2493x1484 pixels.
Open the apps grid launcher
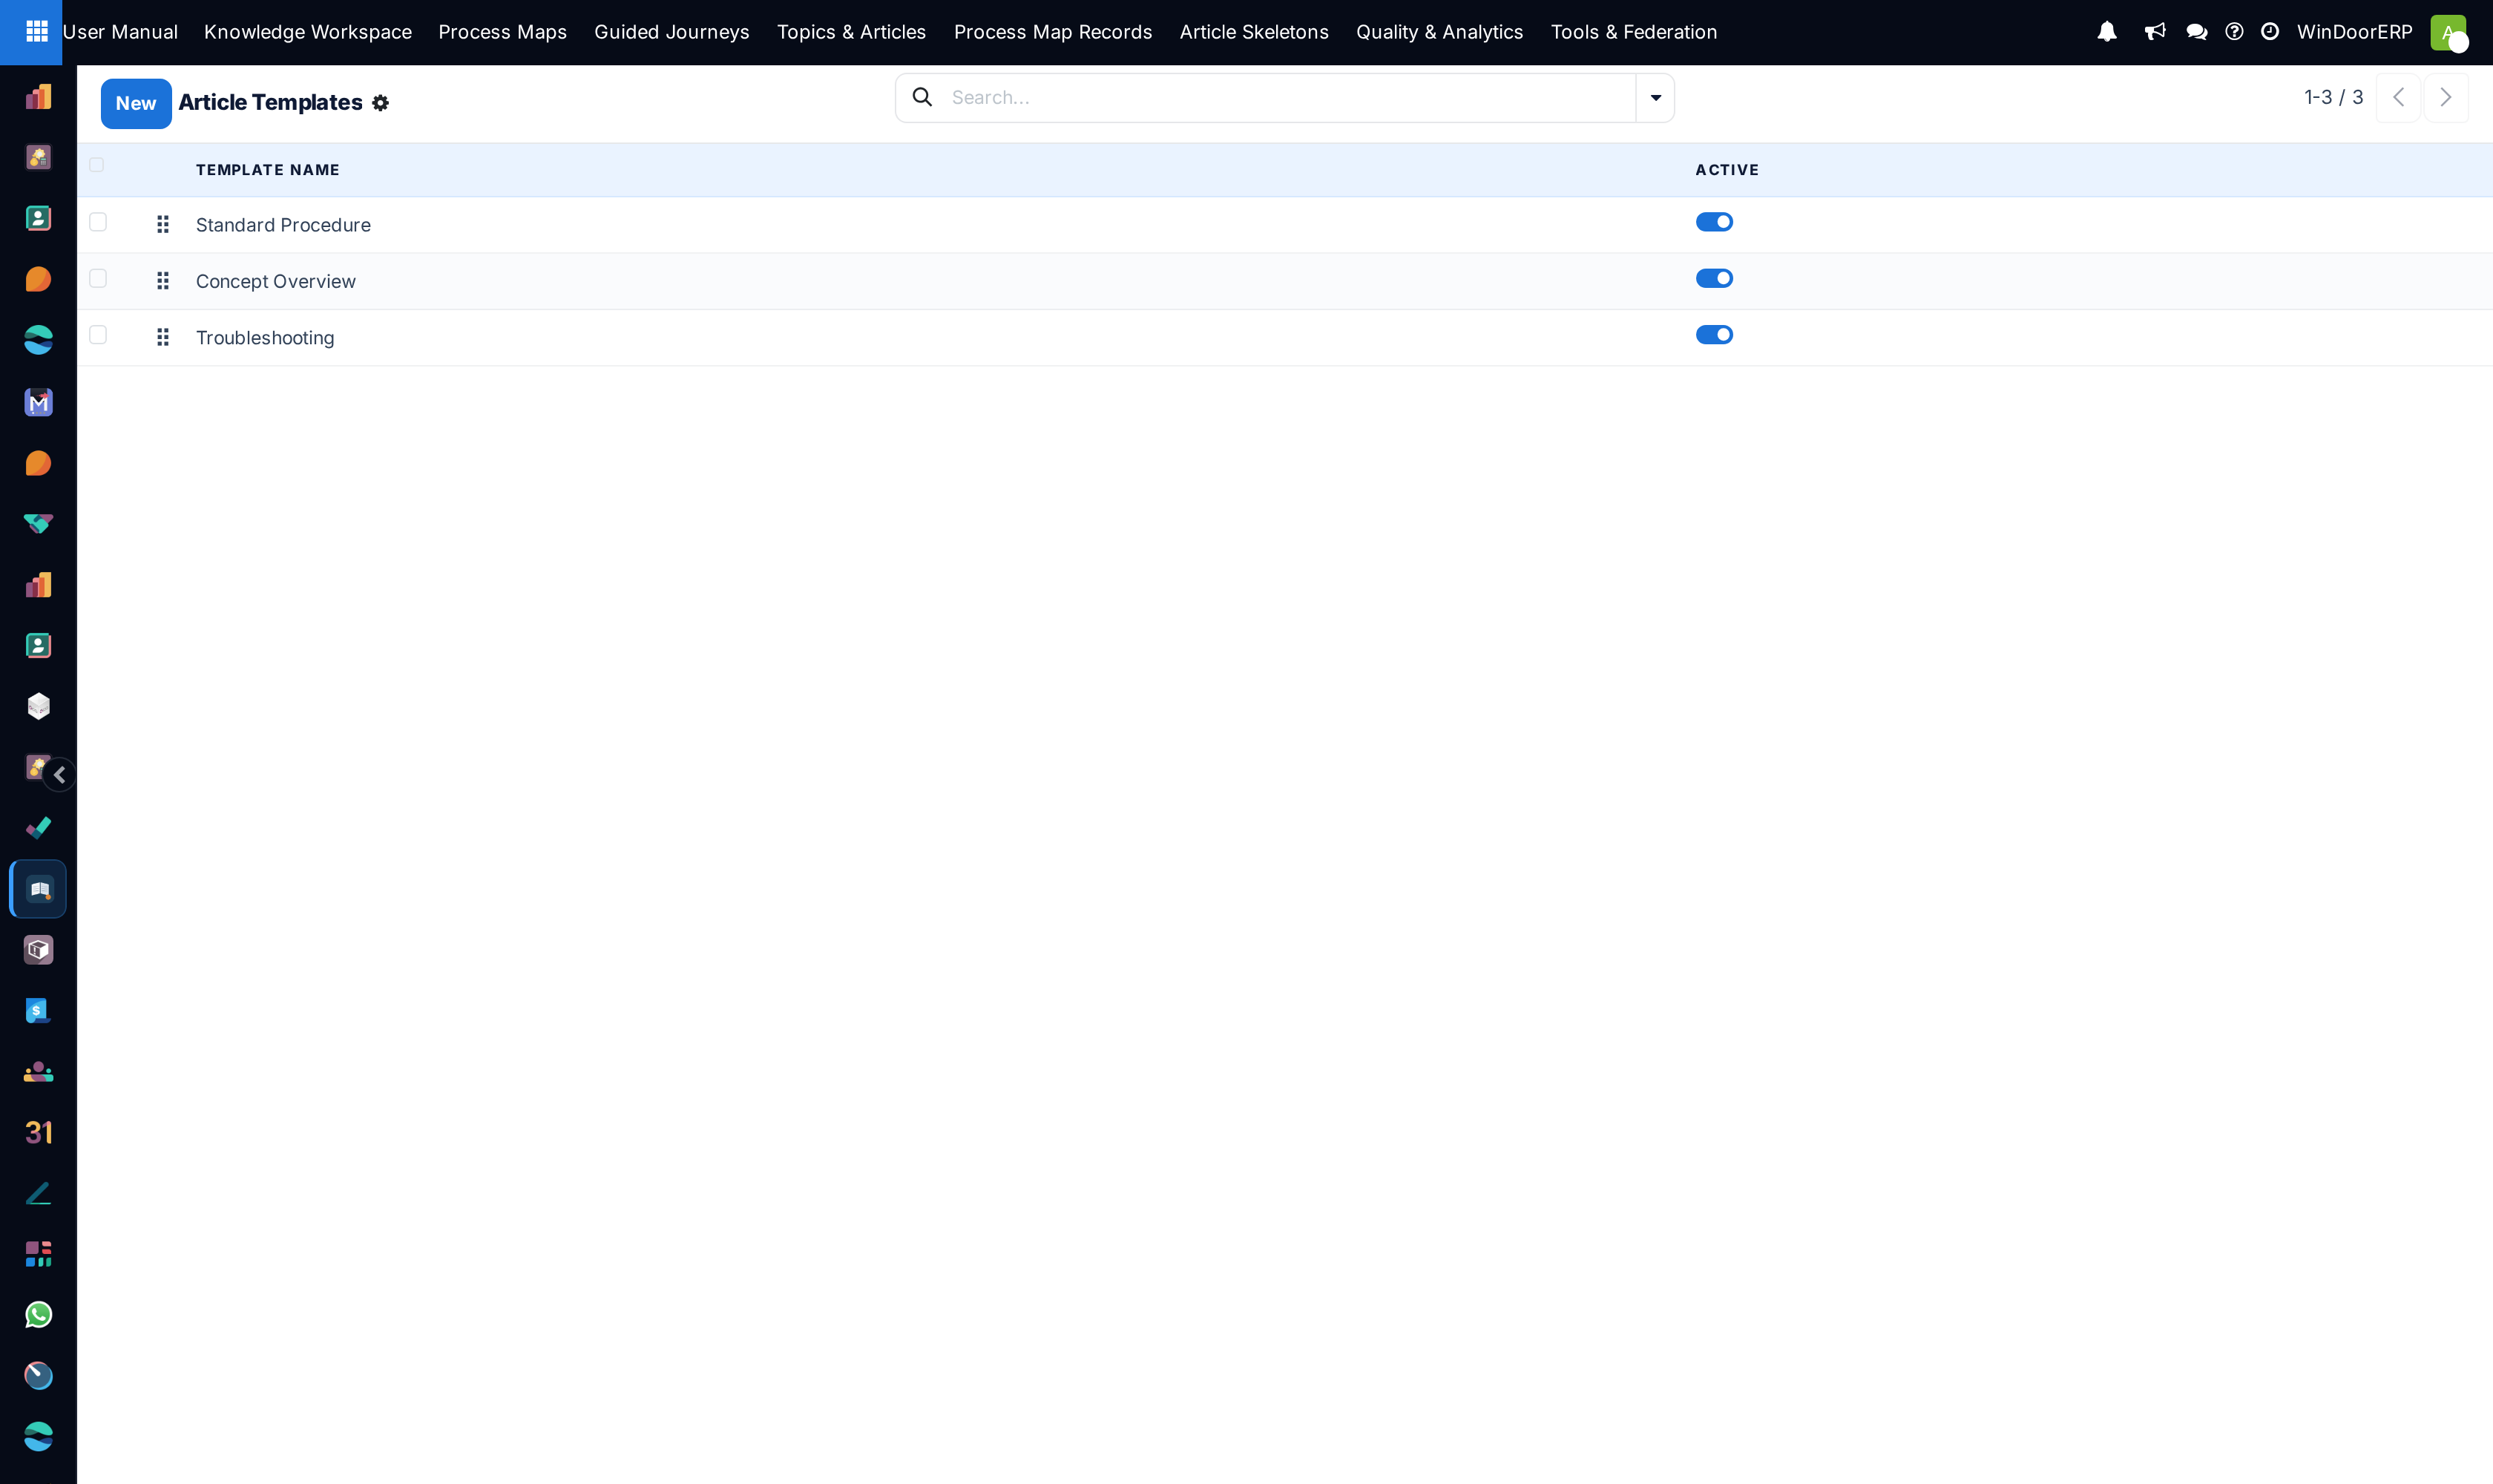[x=37, y=32]
